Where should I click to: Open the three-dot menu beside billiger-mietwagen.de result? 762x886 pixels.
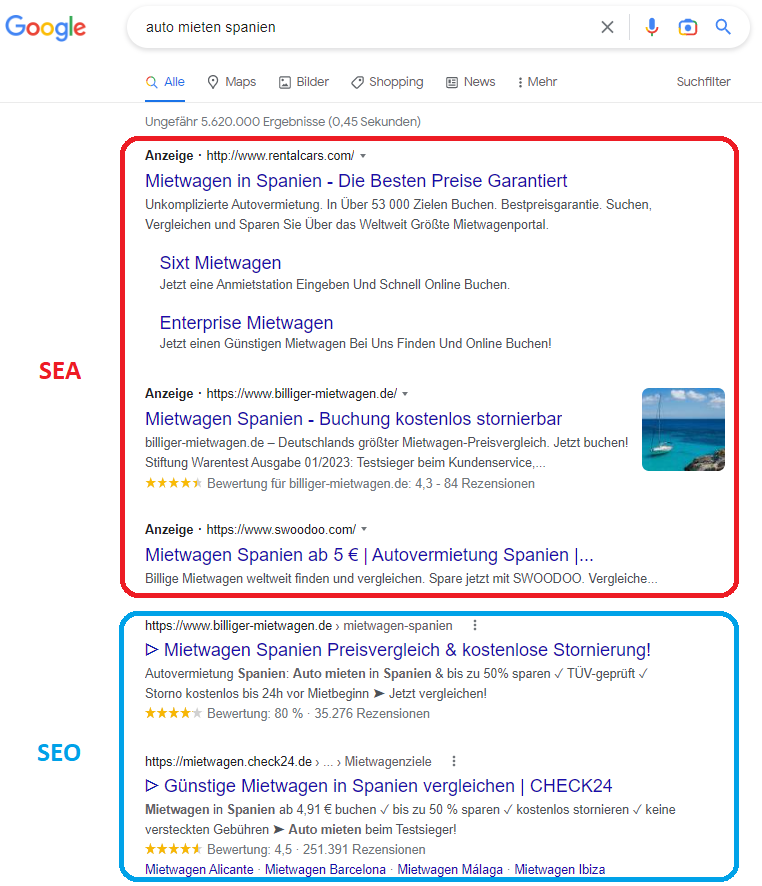tap(475, 625)
